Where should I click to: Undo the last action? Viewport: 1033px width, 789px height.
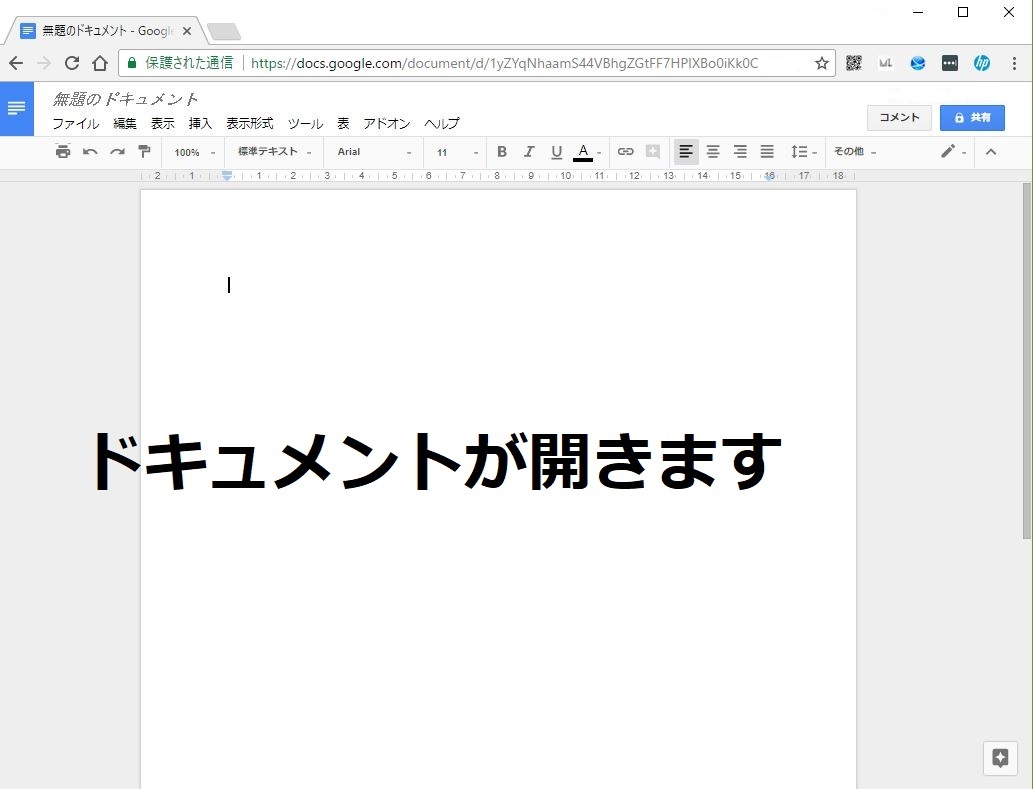click(90, 152)
